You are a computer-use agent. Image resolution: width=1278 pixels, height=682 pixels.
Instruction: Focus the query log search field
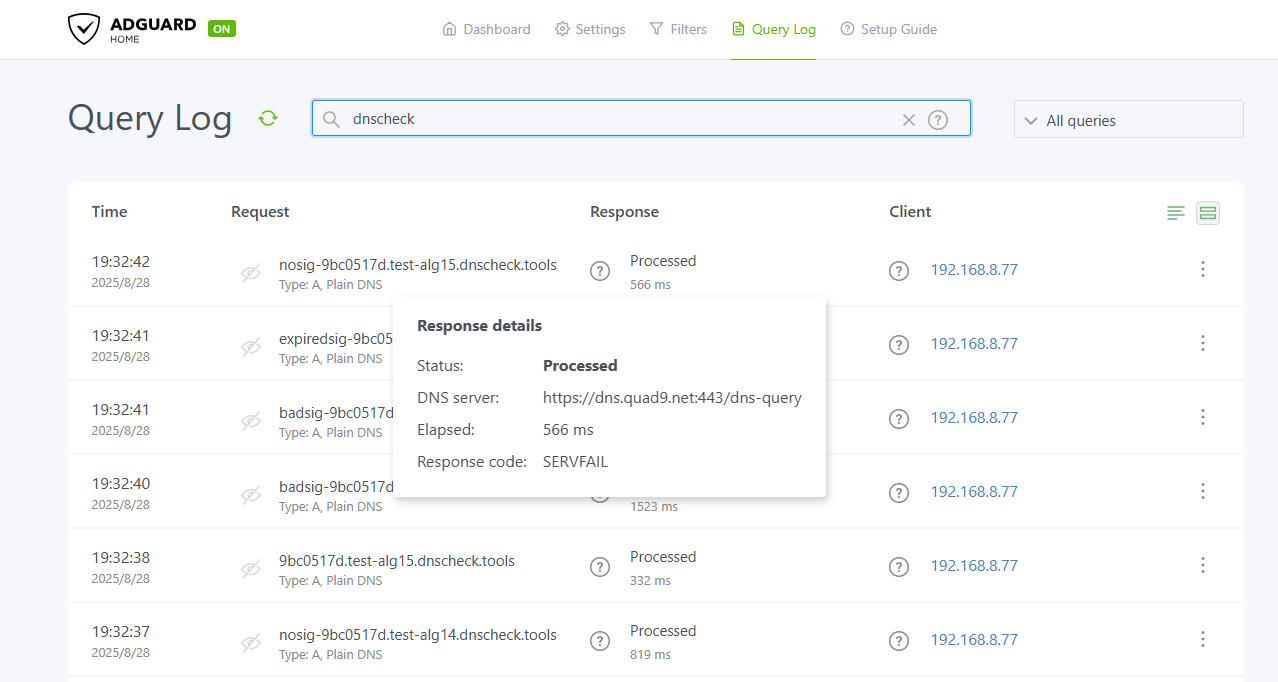click(620, 119)
